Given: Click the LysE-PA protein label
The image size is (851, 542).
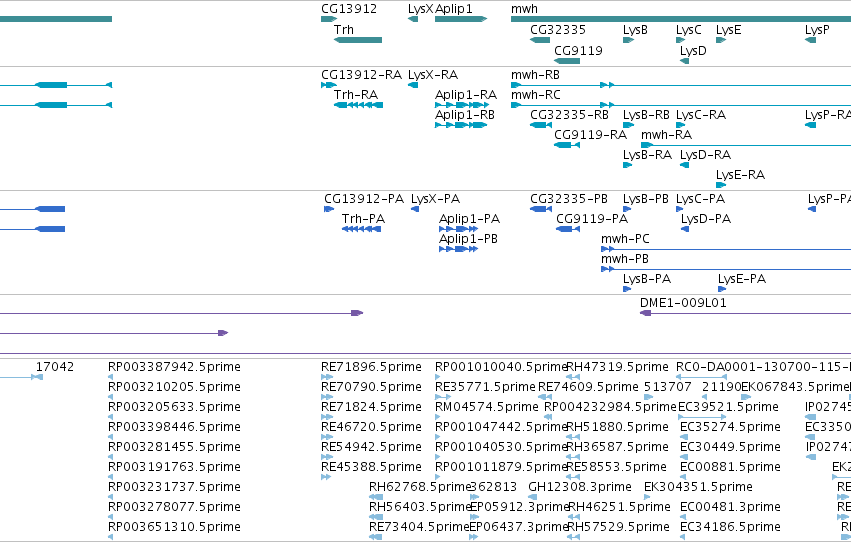Looking at the screenshot, I should (742, 279).
